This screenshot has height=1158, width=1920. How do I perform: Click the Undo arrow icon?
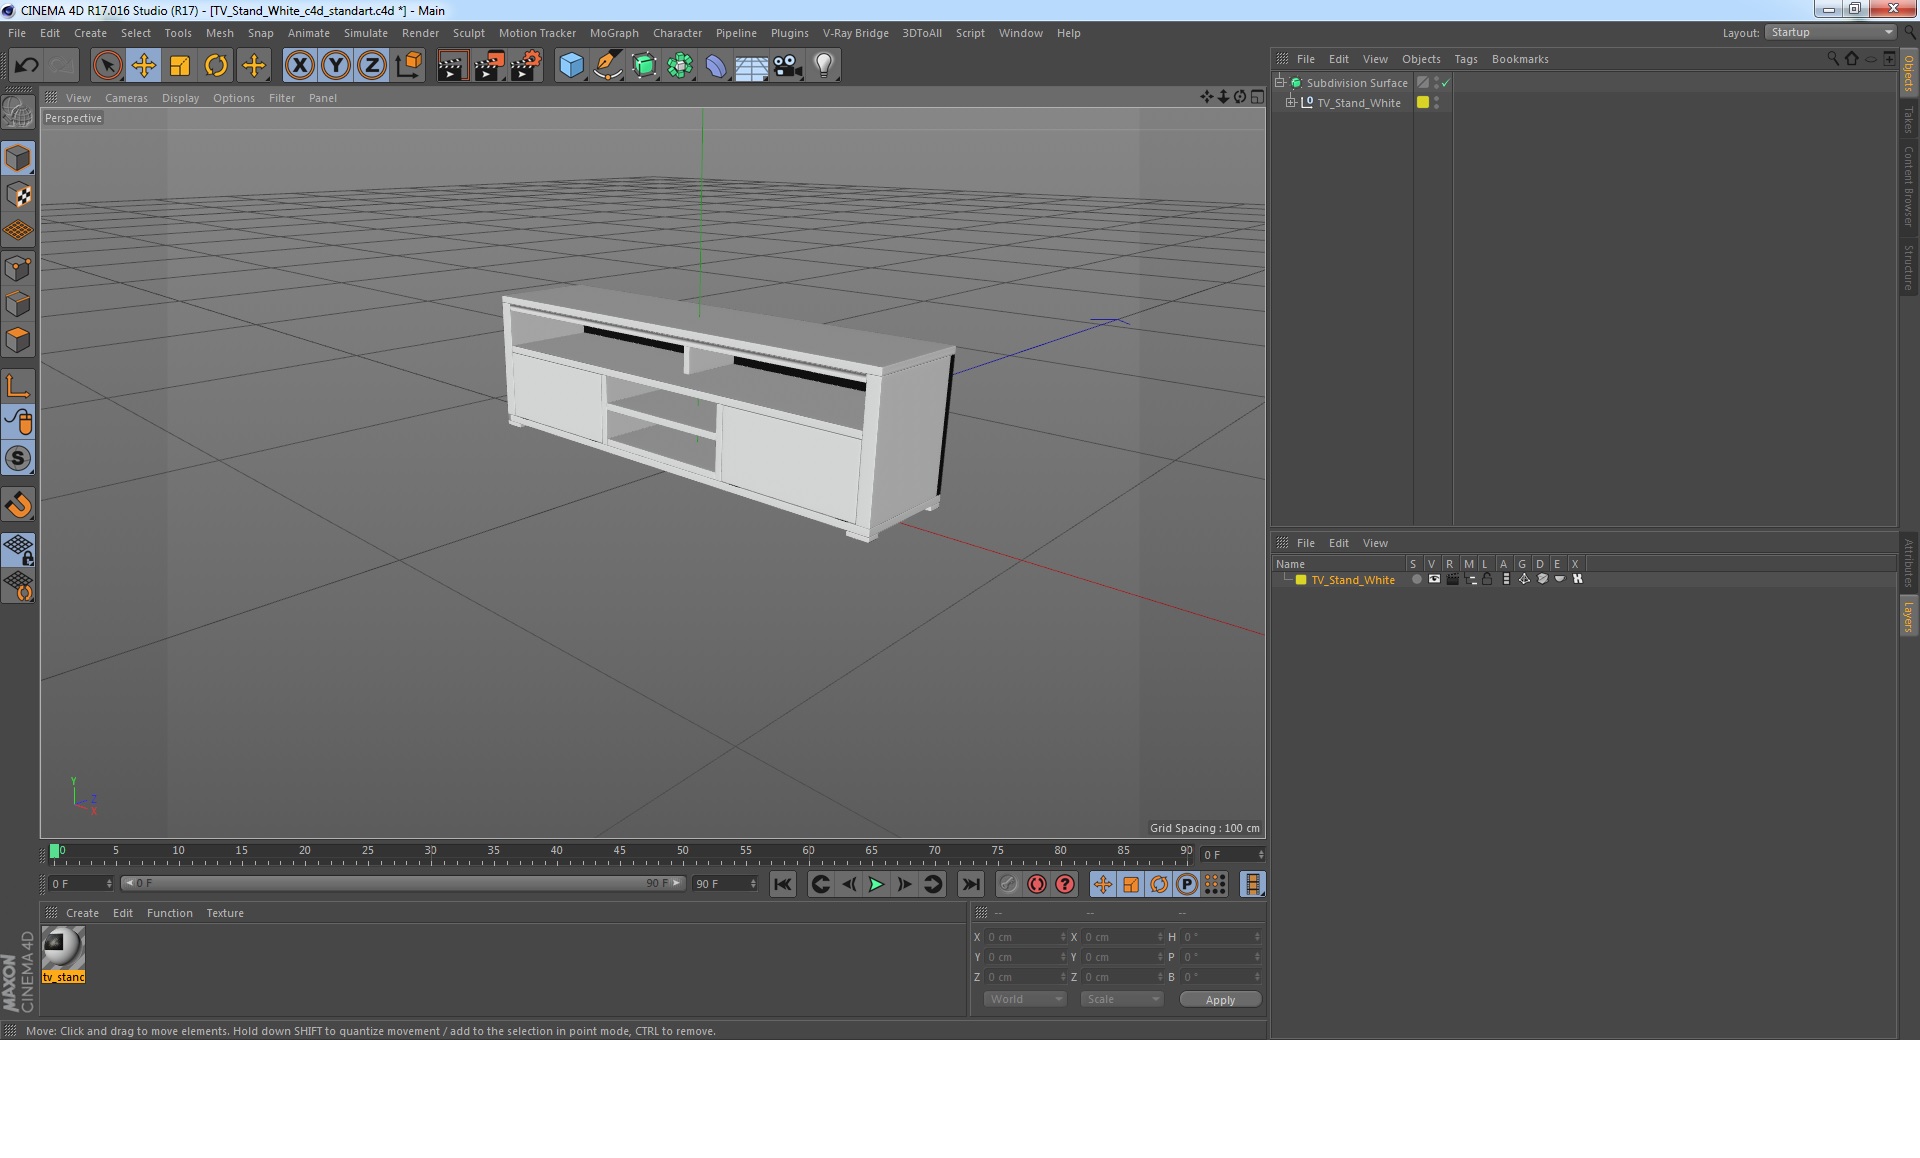26,66
